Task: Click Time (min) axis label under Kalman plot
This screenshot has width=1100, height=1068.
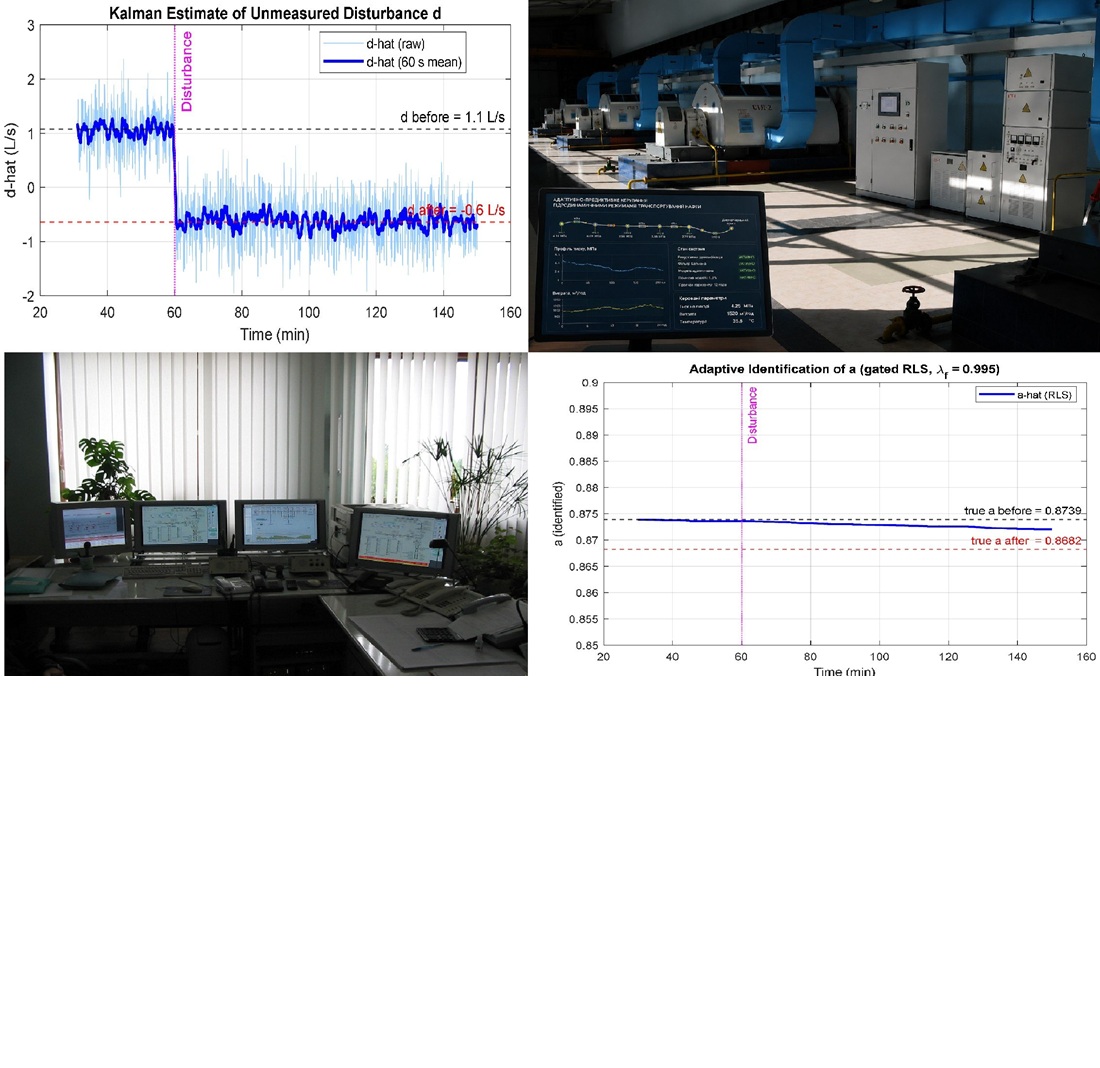Action: click(x=274, y=334)
